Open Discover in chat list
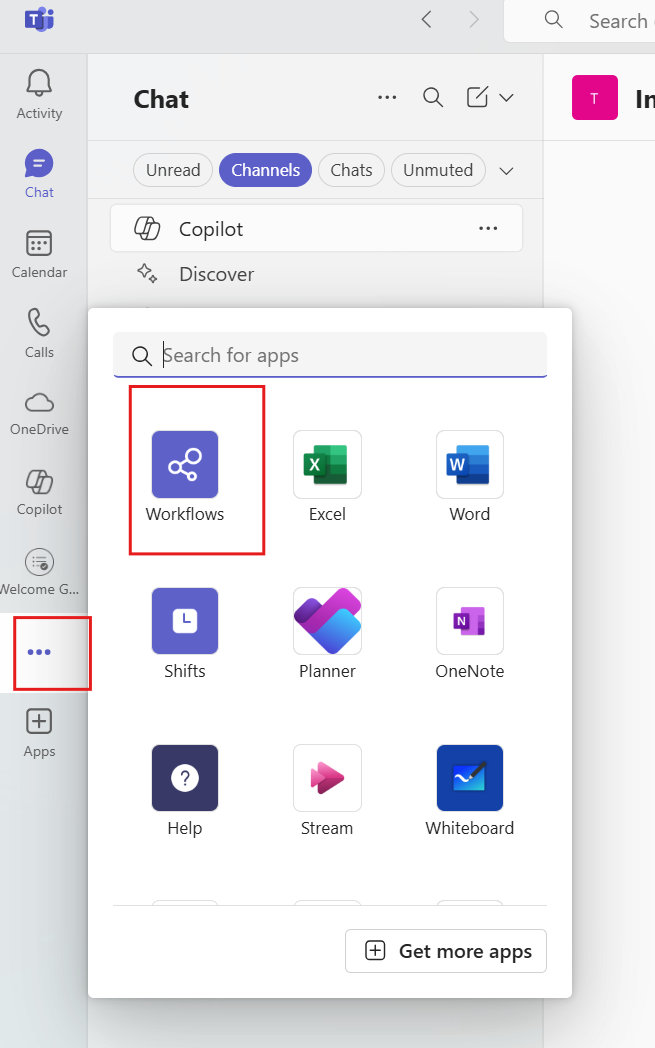Screen dimensions: 655x1048 pyautogui.click(x=316, y=274)
